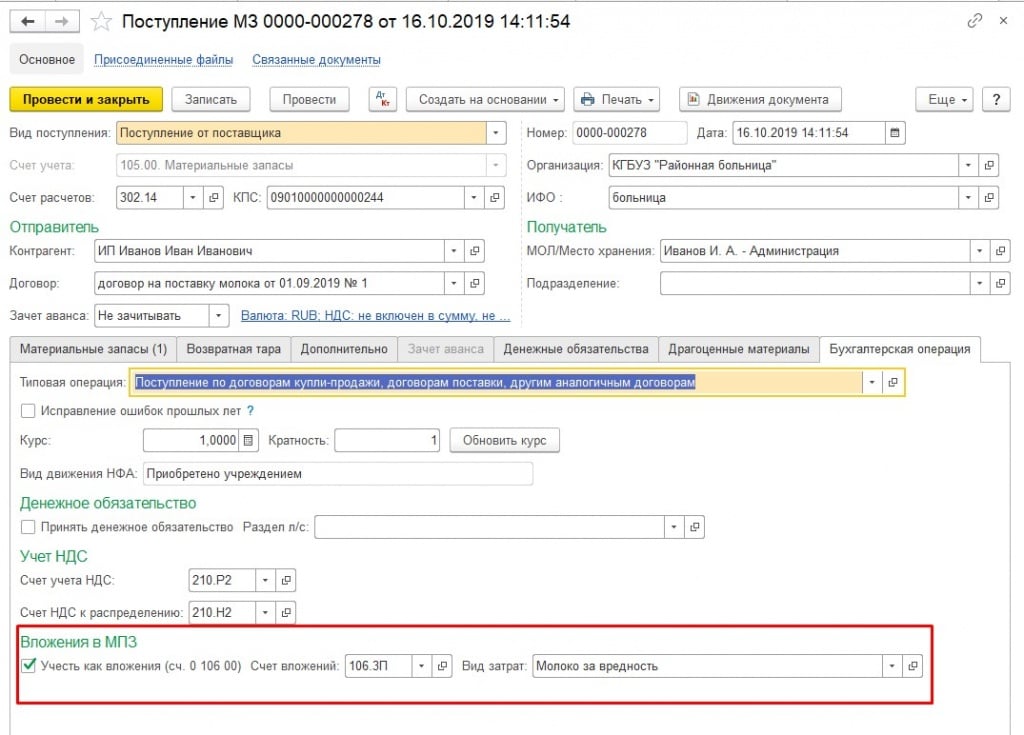Enable Исправление ошибок прошлых лет checkbox
Image resolution: width=1024 pixels, height=735 pixels.
29,410
